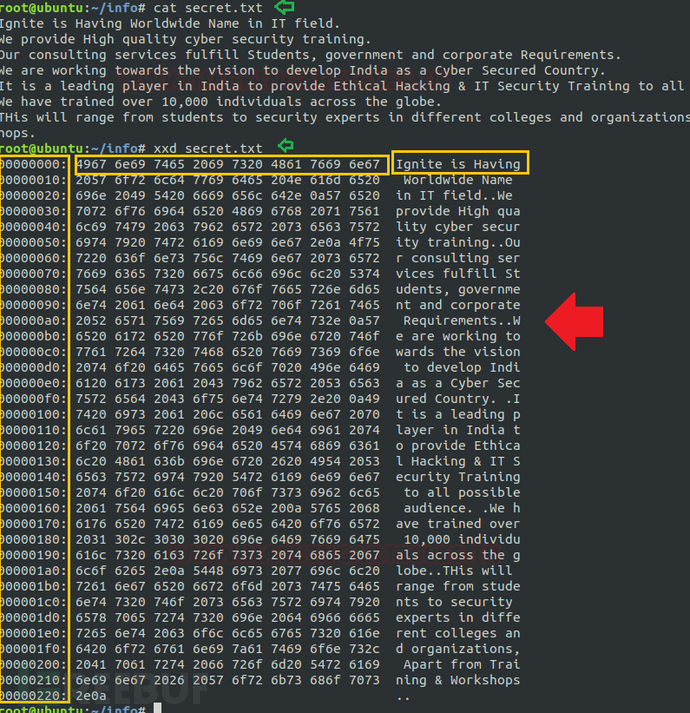Click the 'cat secret.txt' command text

(208, 8)
